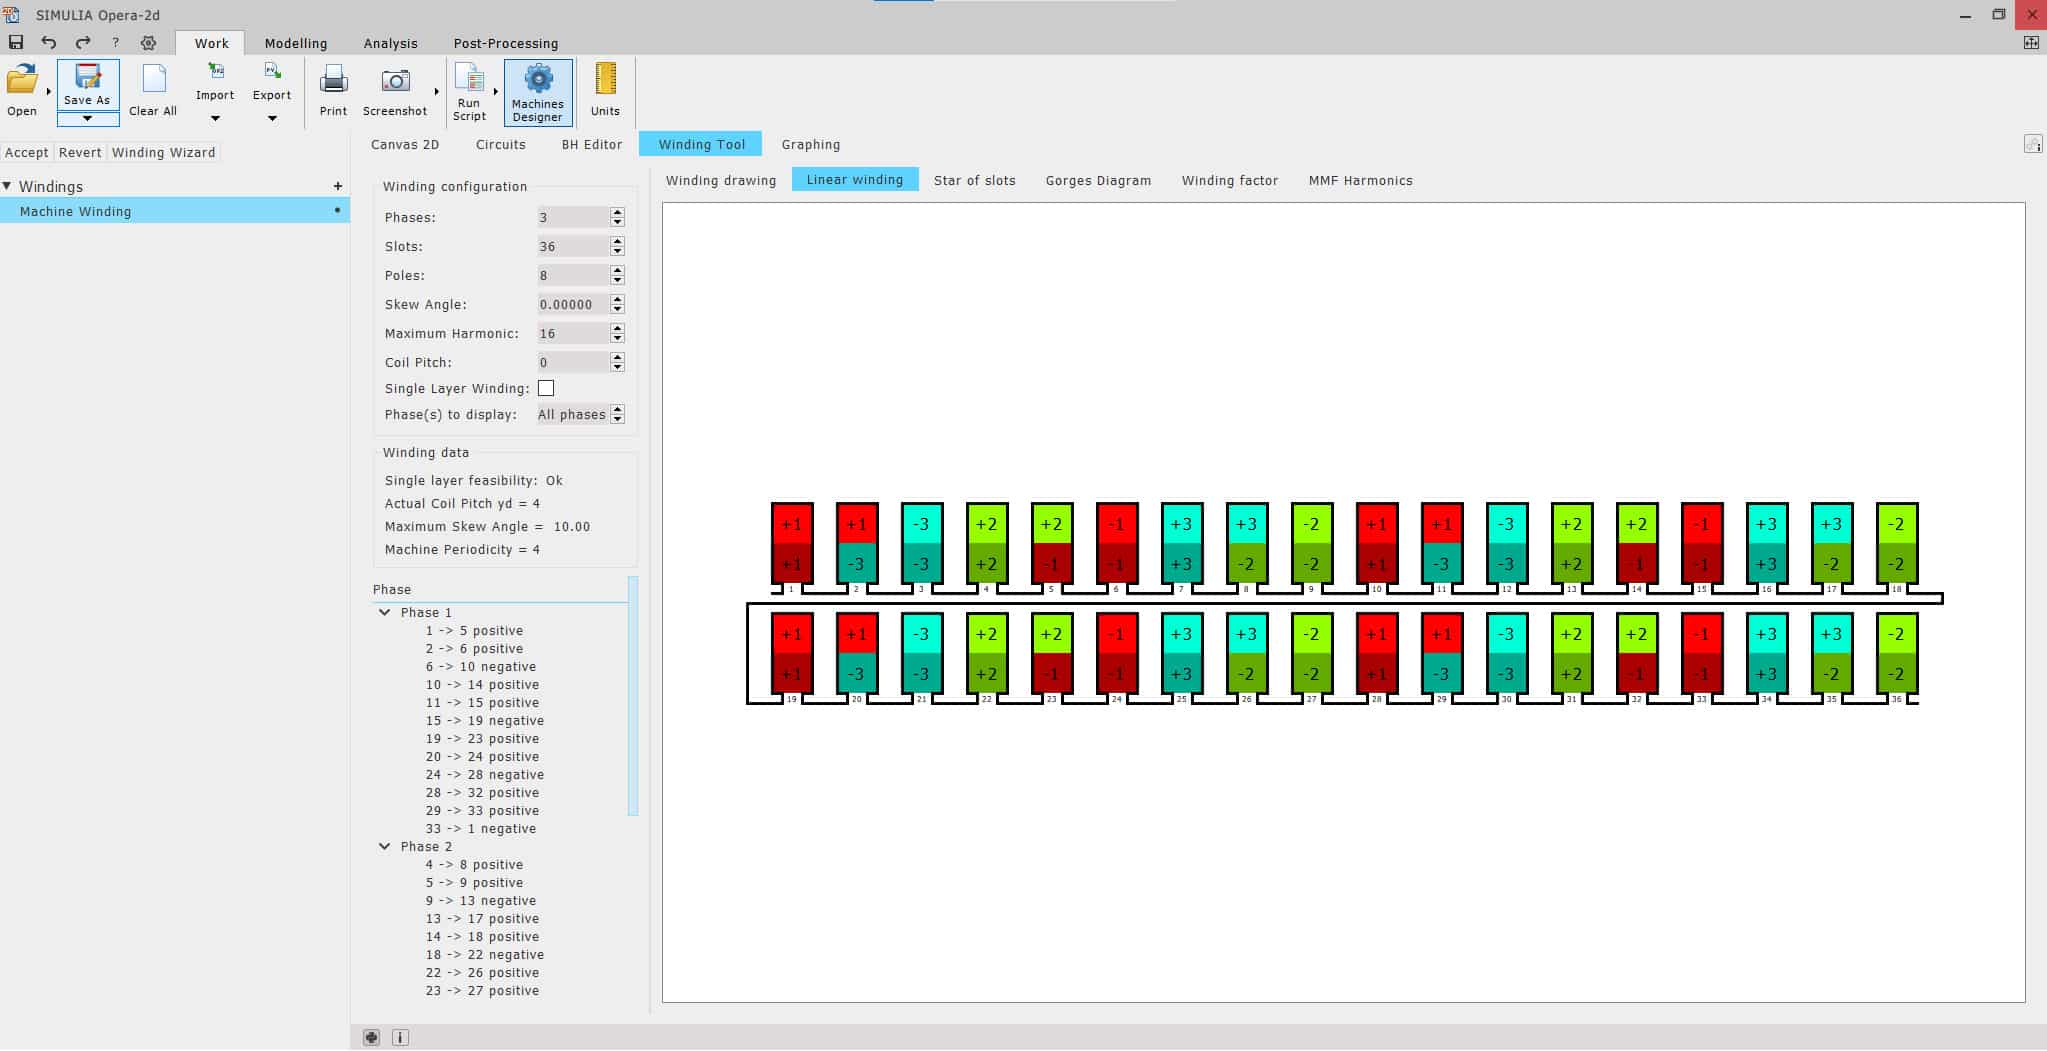Switch to the Analysis ribbon tab
This screenshot has width=2047, height=1051.
pyautogui.click(x=391, y=43)
